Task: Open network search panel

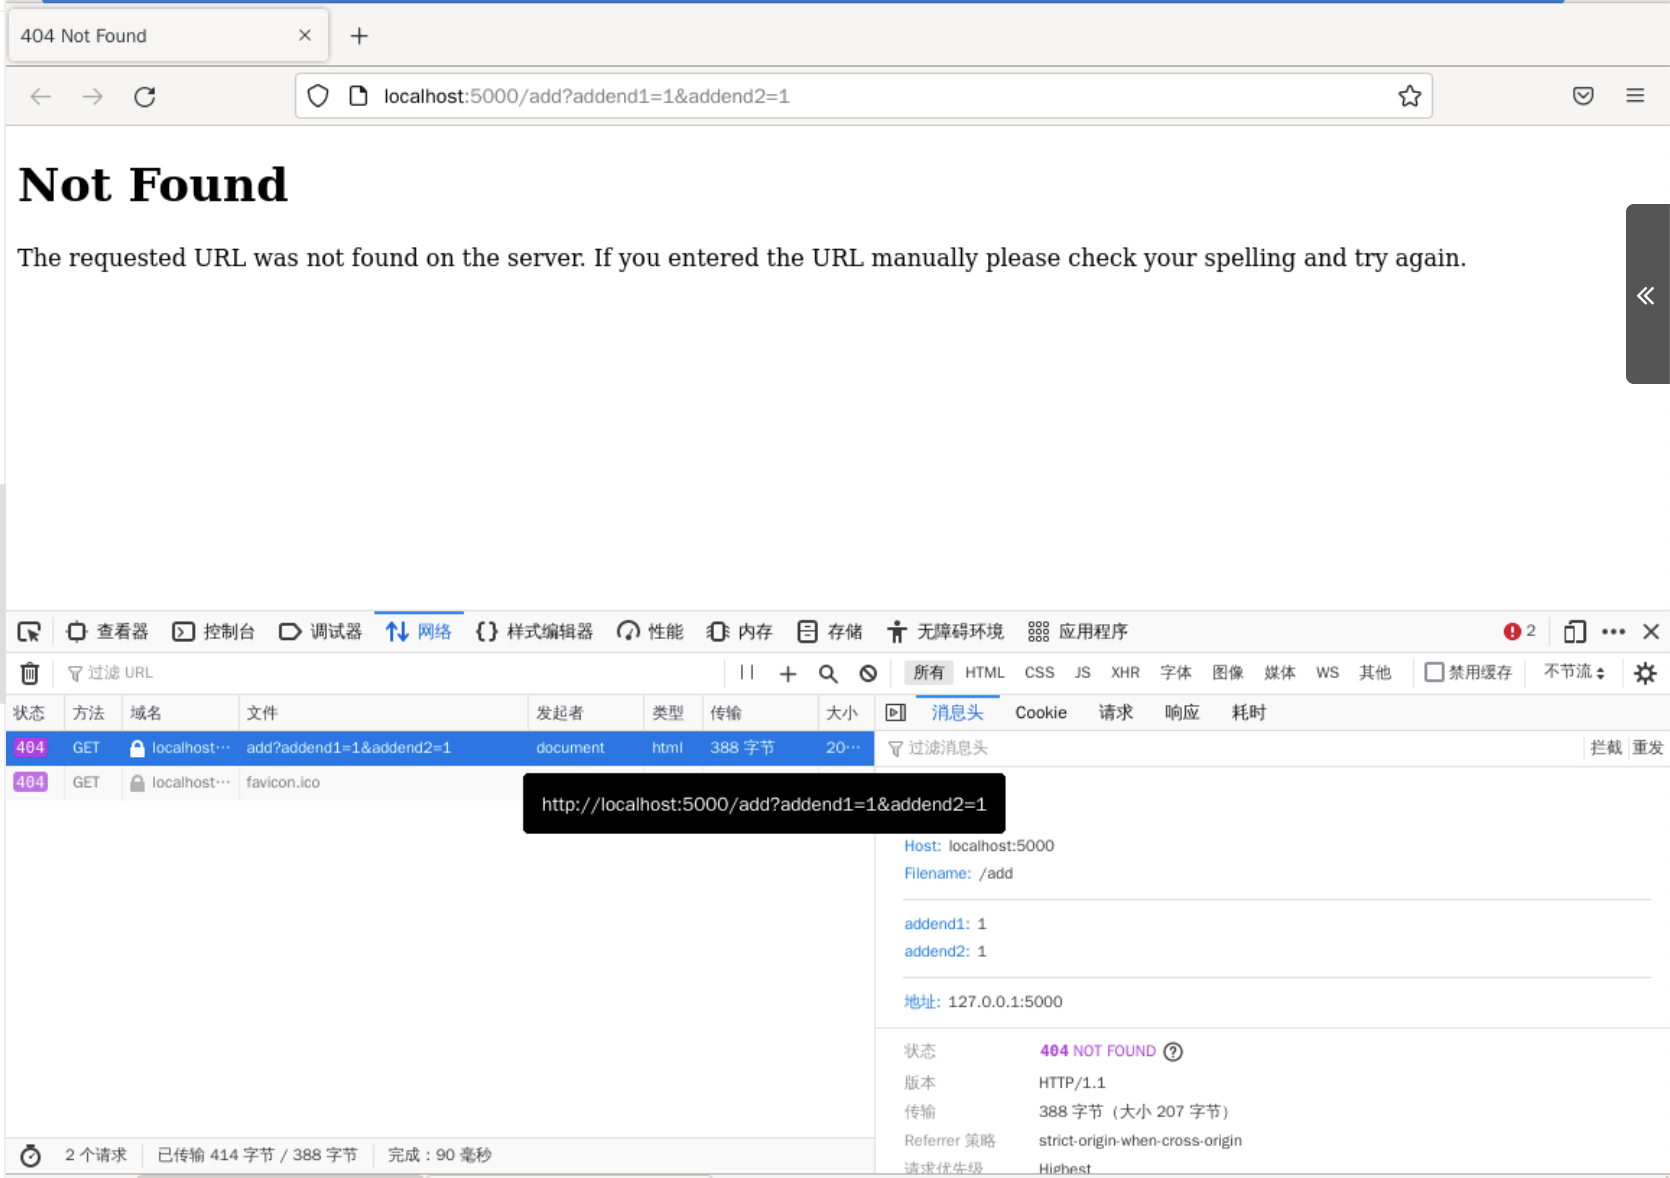Action: [828, 673]
